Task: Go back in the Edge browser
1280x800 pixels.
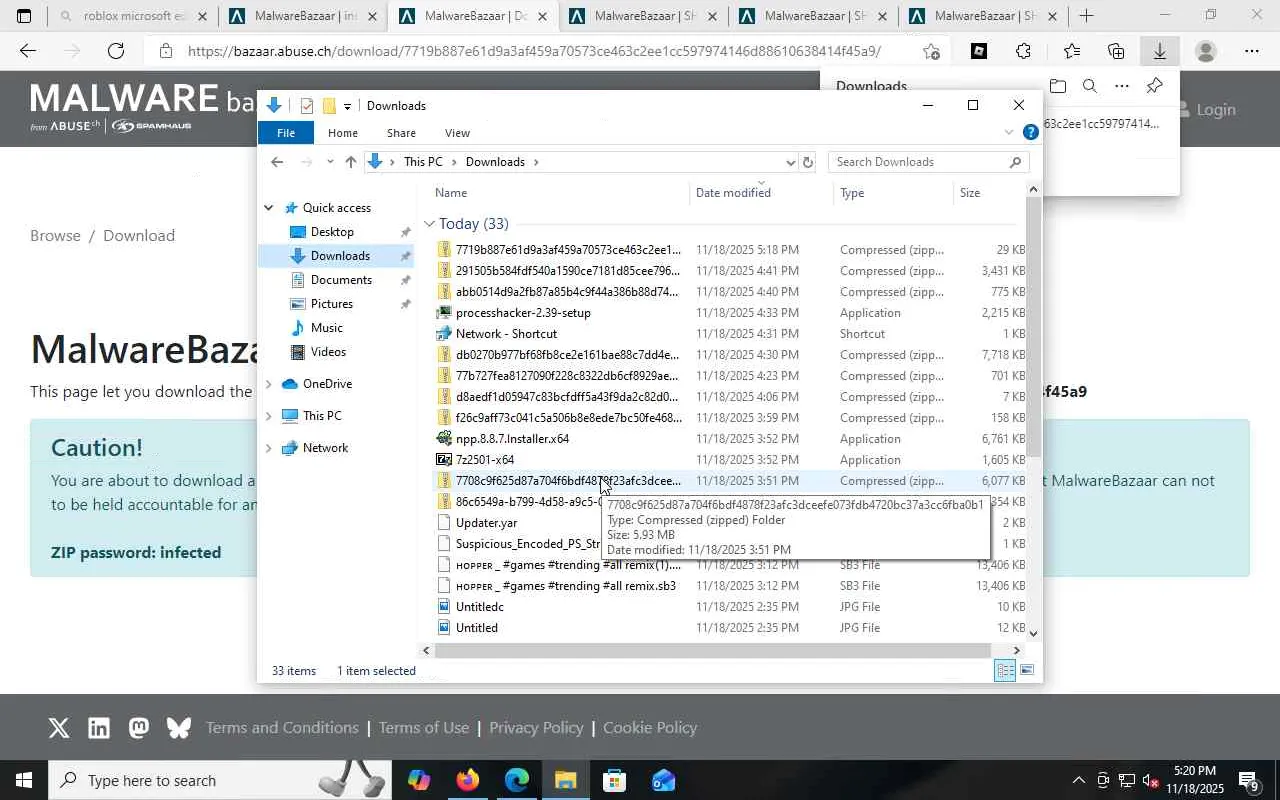Action: (x=28, y=51)
